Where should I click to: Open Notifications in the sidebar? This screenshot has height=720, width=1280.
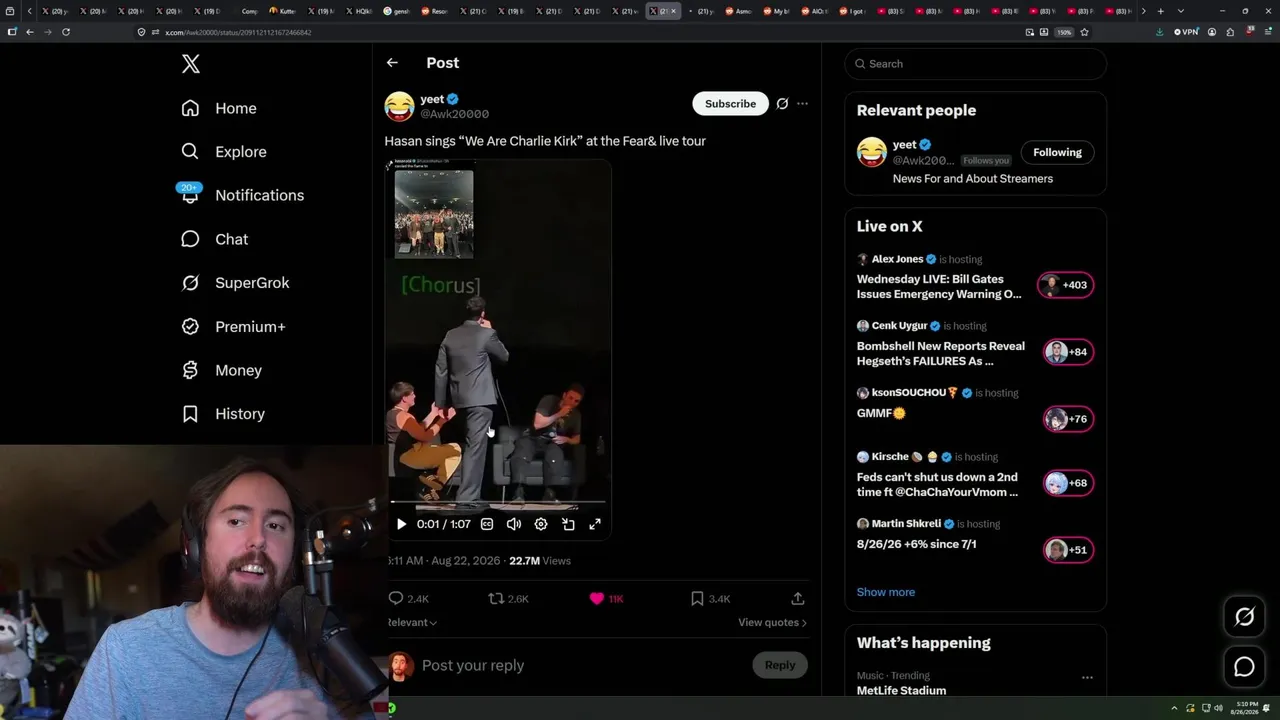pos(242,195)
